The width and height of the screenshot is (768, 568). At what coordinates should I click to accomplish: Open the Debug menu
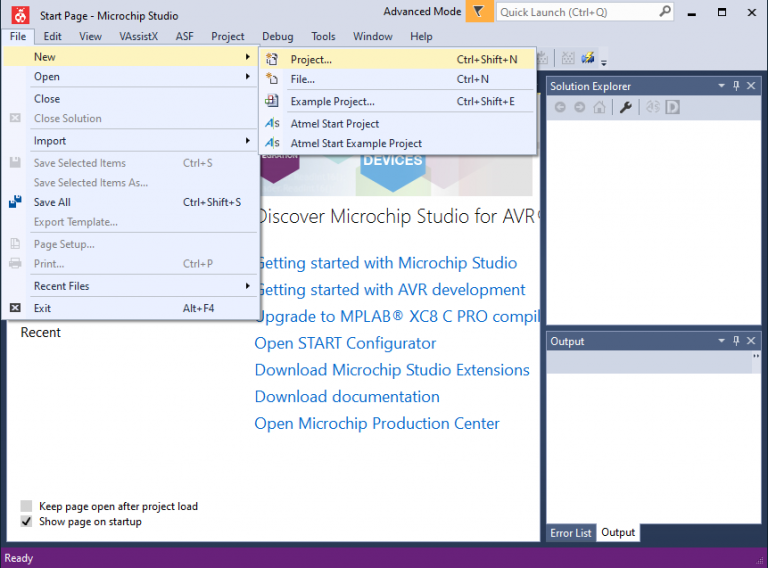[277, 36]
